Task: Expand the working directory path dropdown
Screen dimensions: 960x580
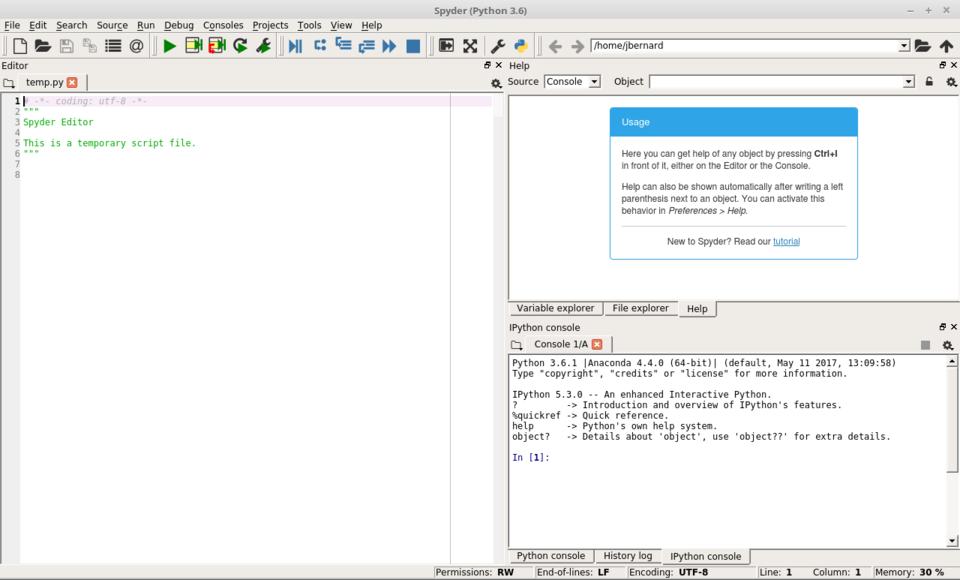Action: 904,46
